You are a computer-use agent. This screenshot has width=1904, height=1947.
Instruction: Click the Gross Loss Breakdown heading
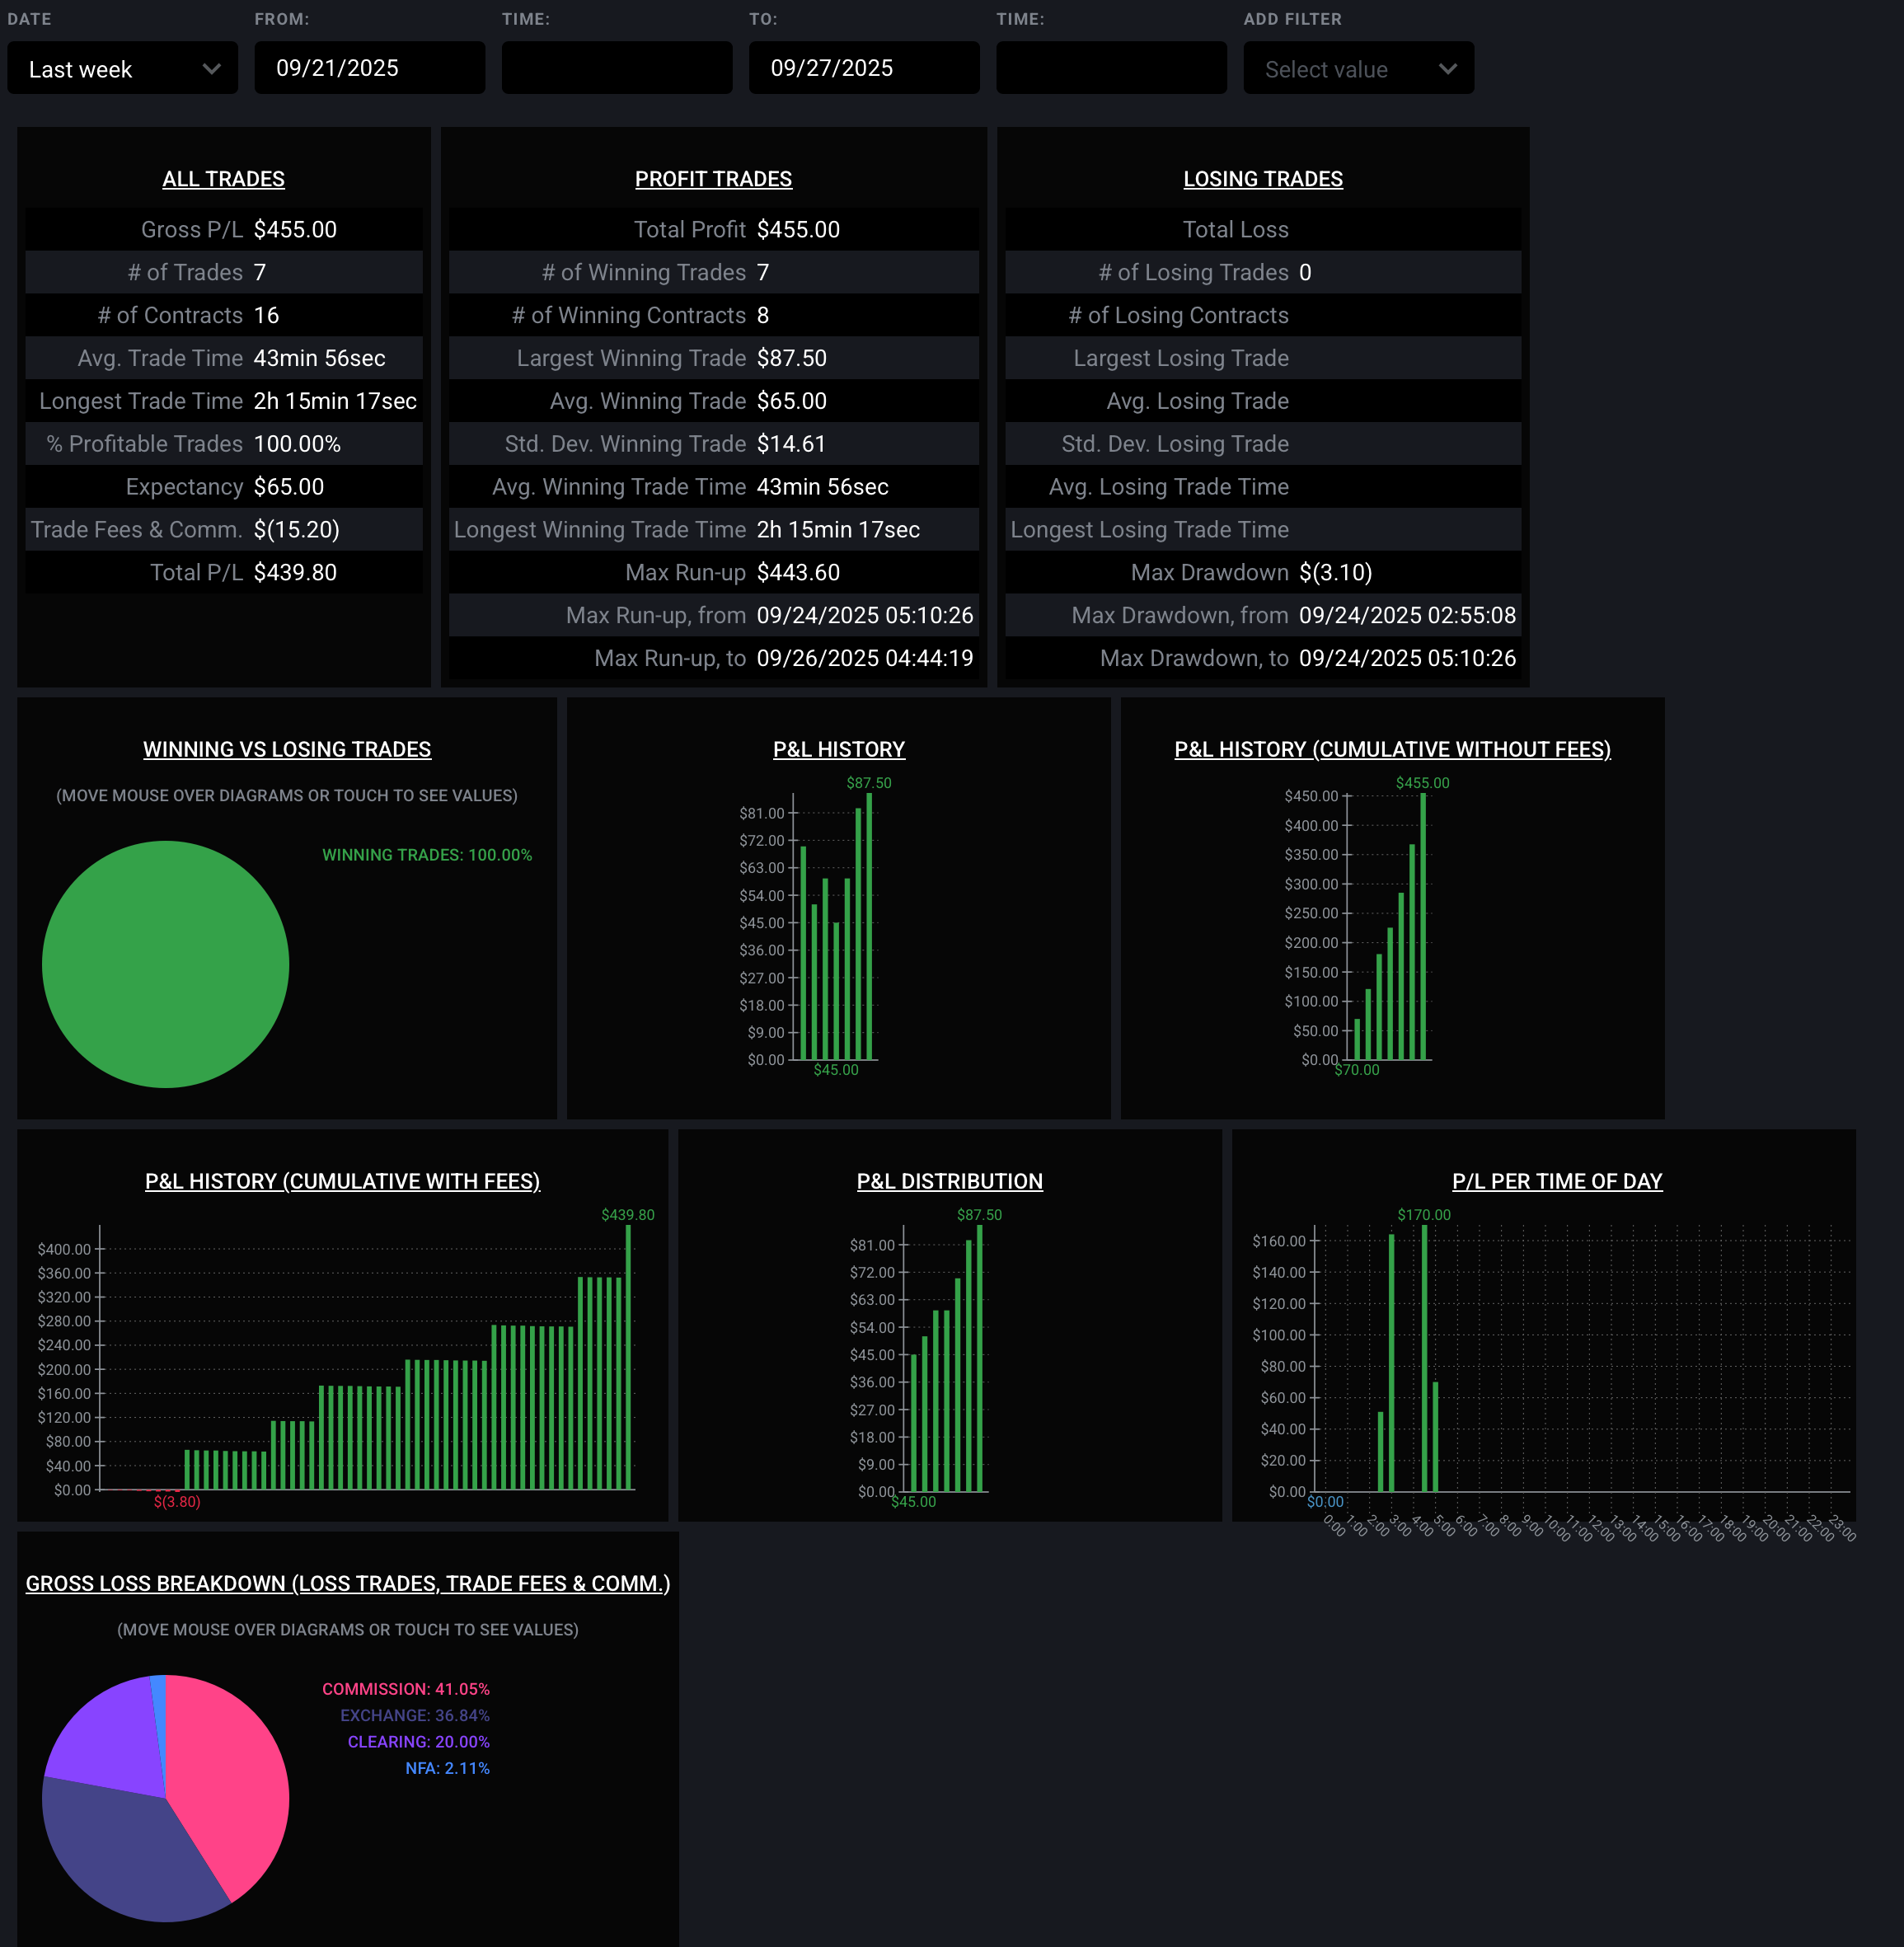347,1583
